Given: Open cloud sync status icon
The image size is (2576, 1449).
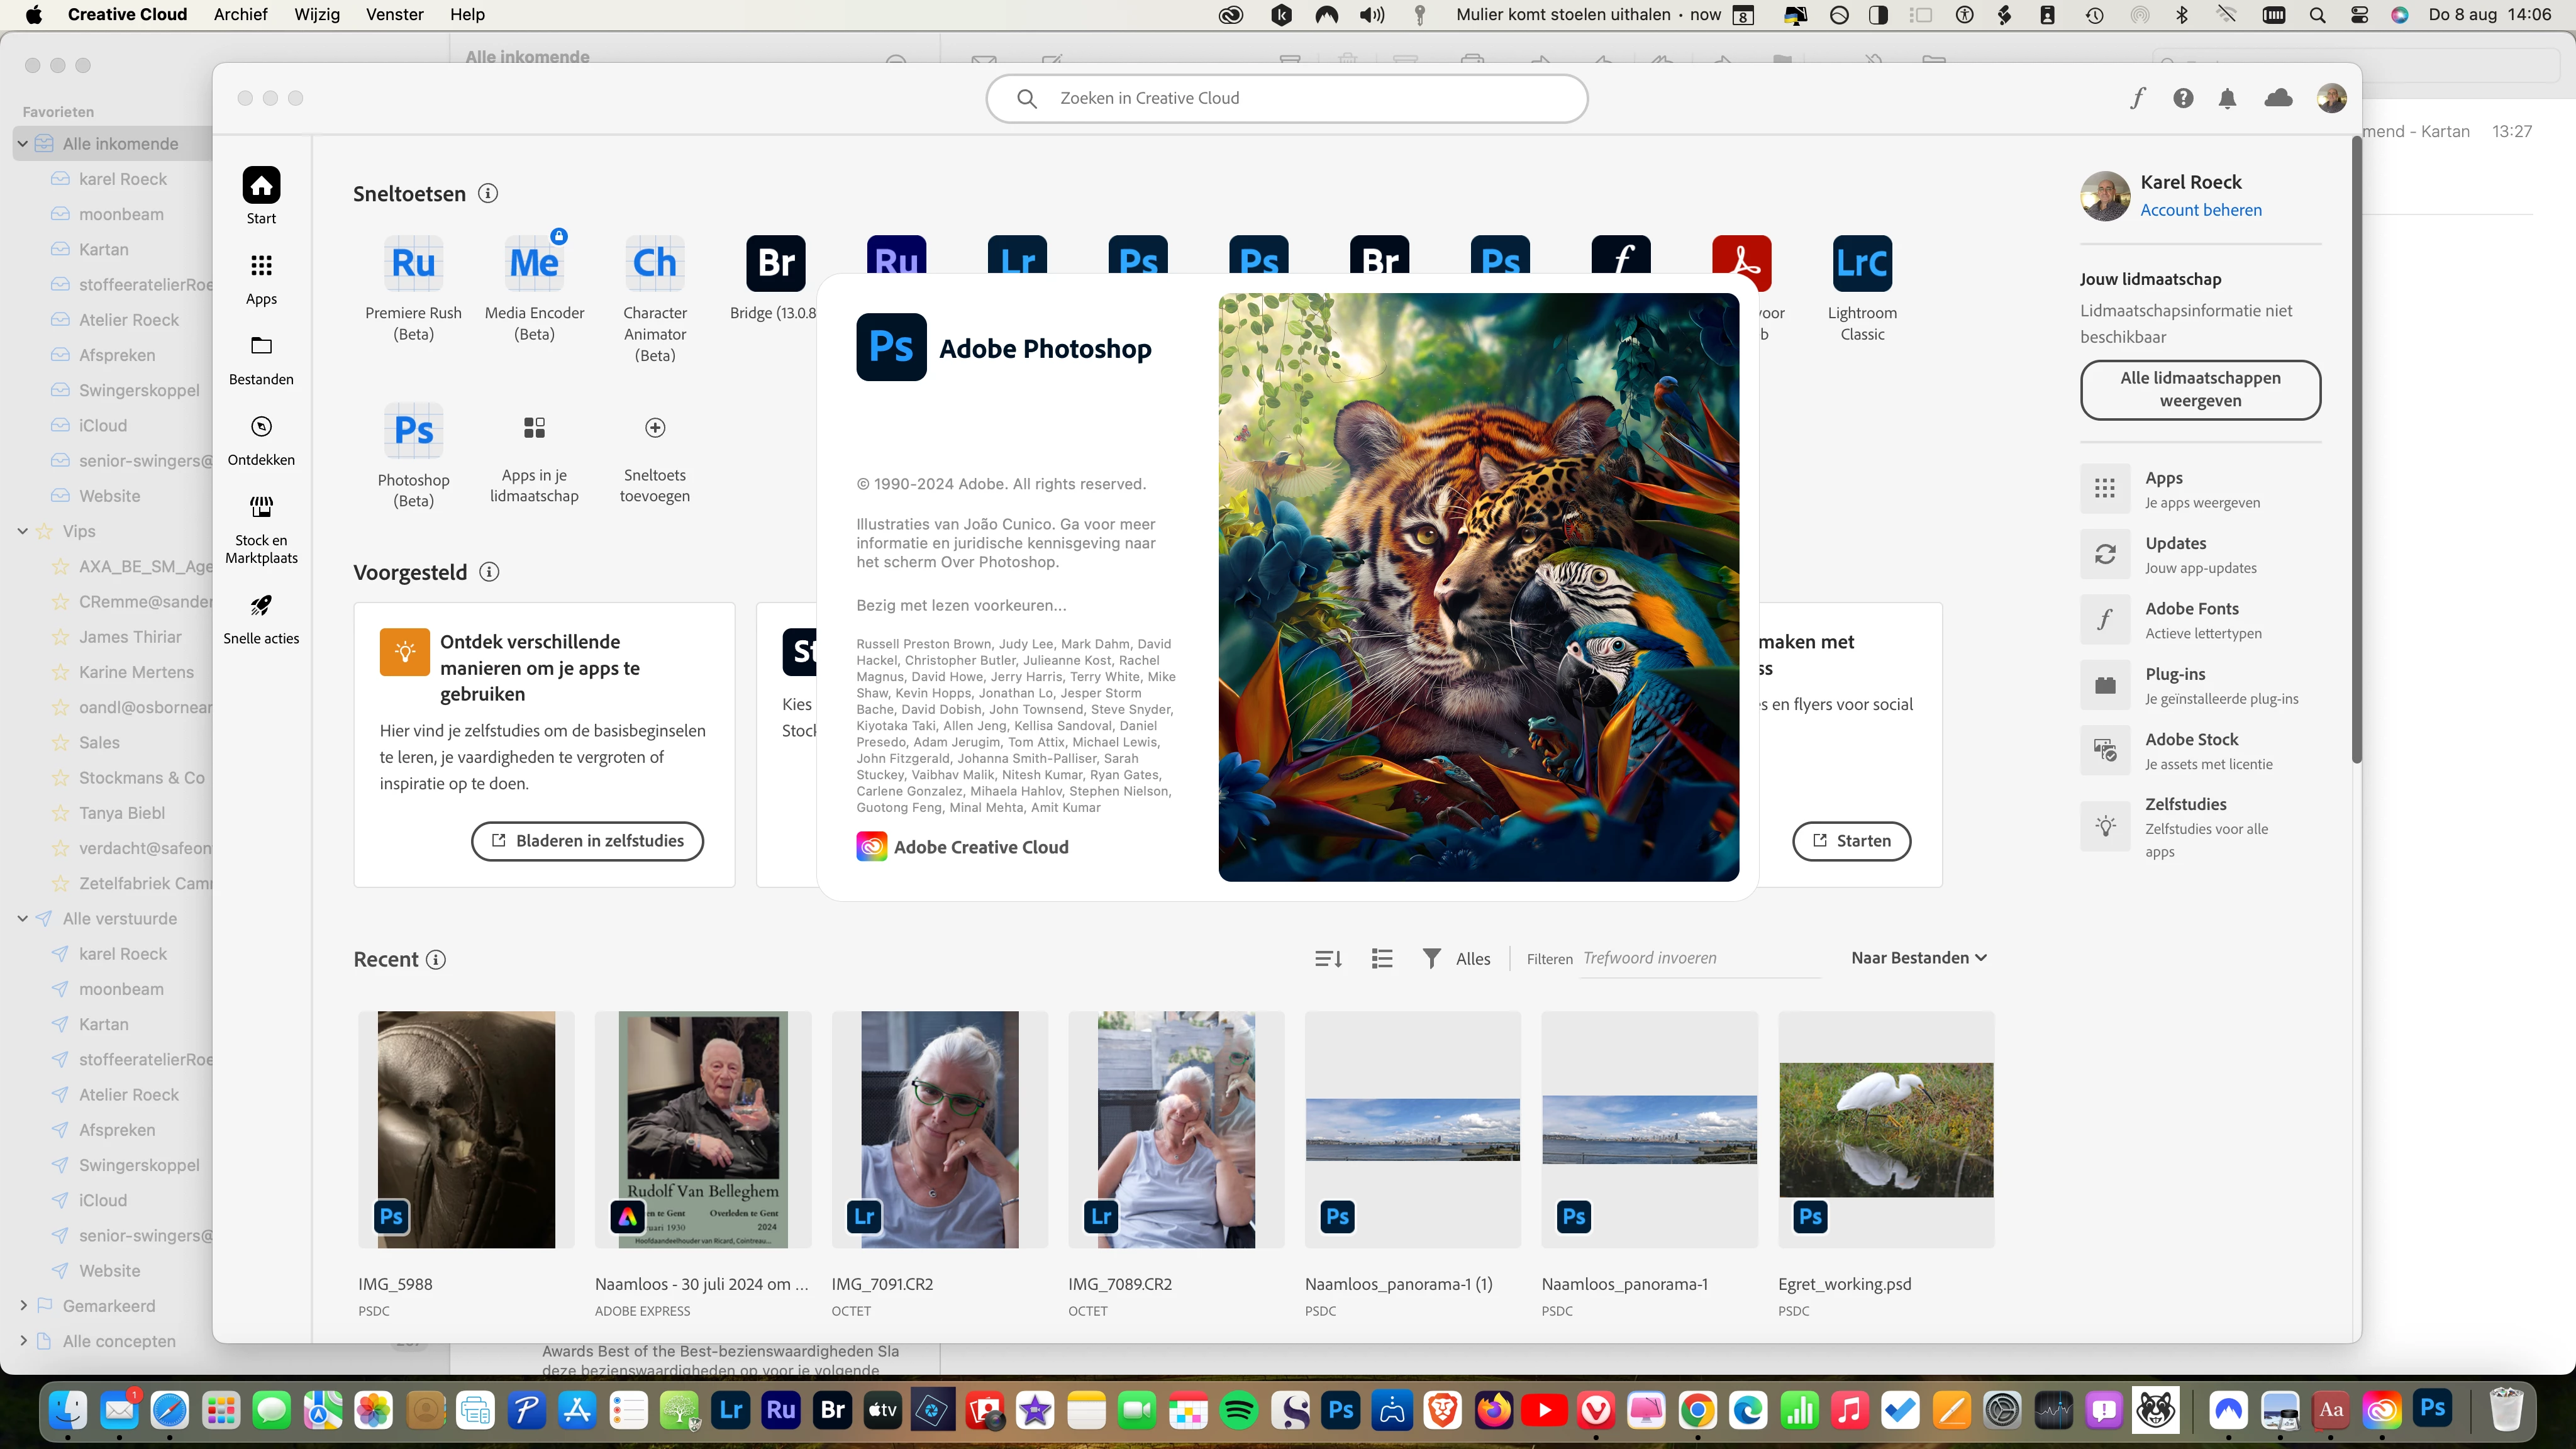Looking at the screenshot, I should (x=2278, y=98).
